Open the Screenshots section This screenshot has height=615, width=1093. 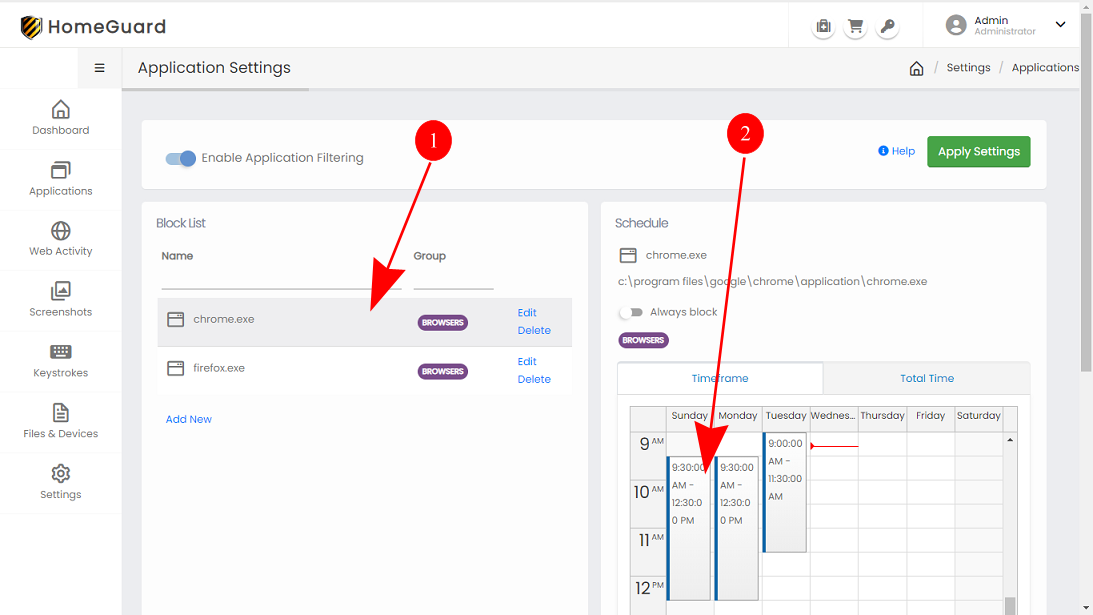pos(61,301)
